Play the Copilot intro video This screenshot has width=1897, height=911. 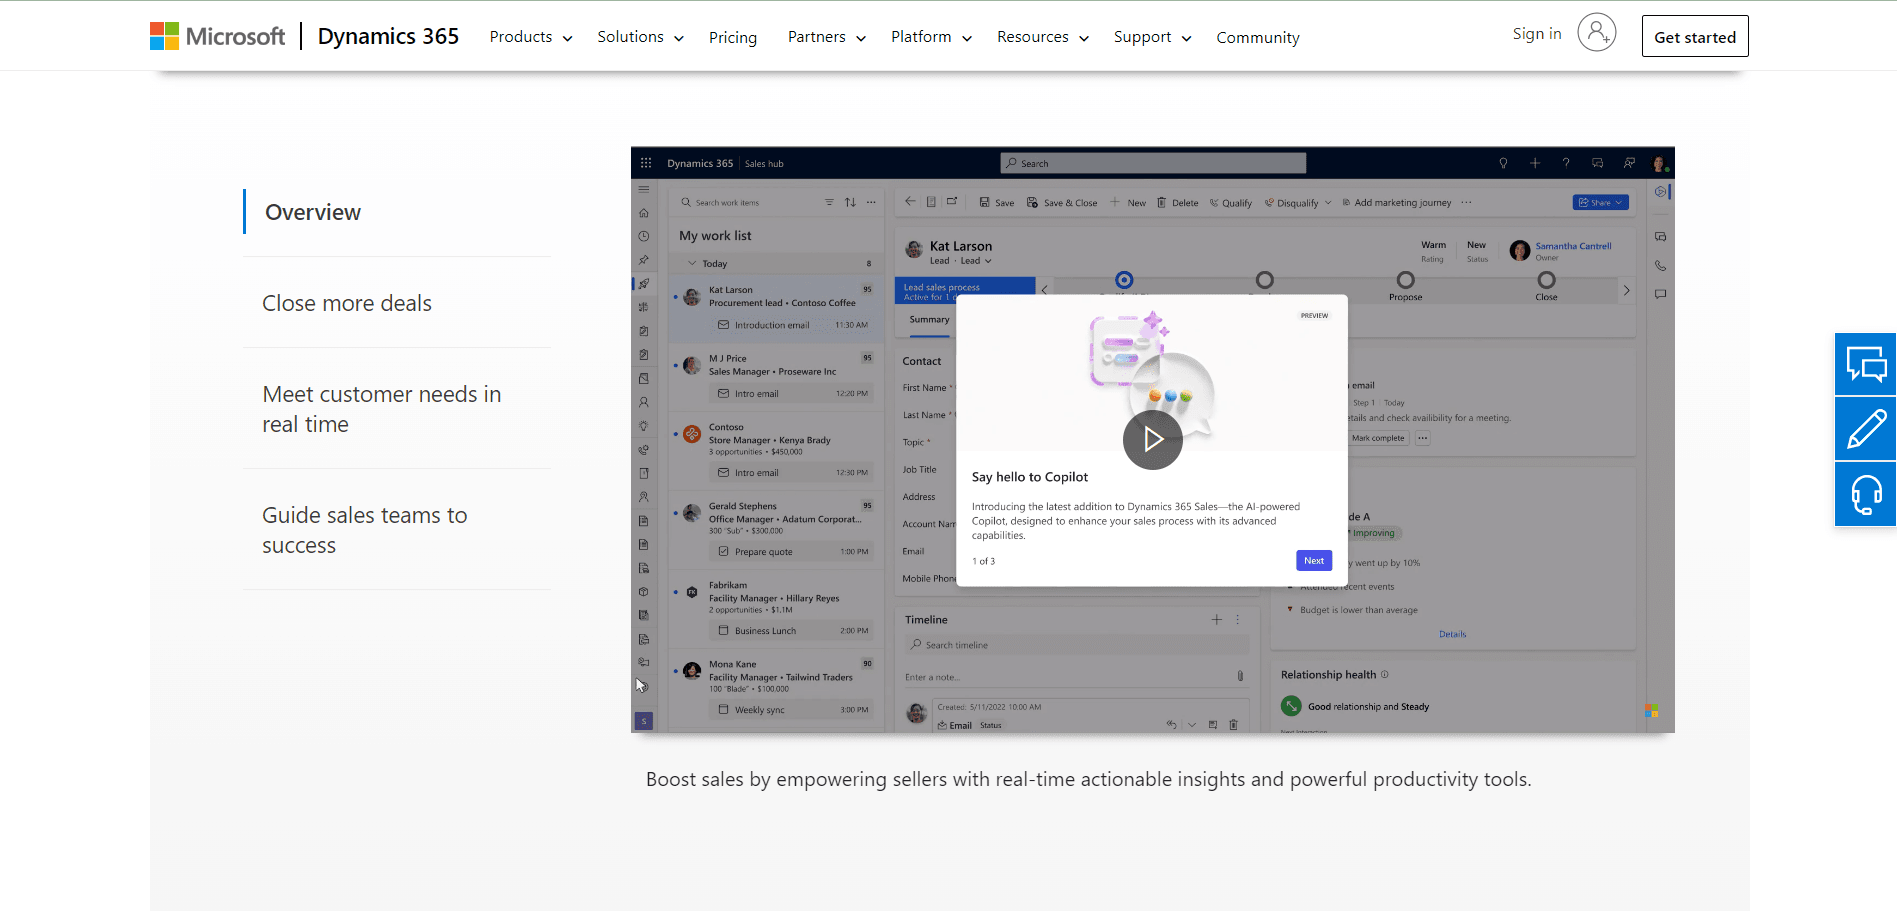click(x=1152, y=439)
